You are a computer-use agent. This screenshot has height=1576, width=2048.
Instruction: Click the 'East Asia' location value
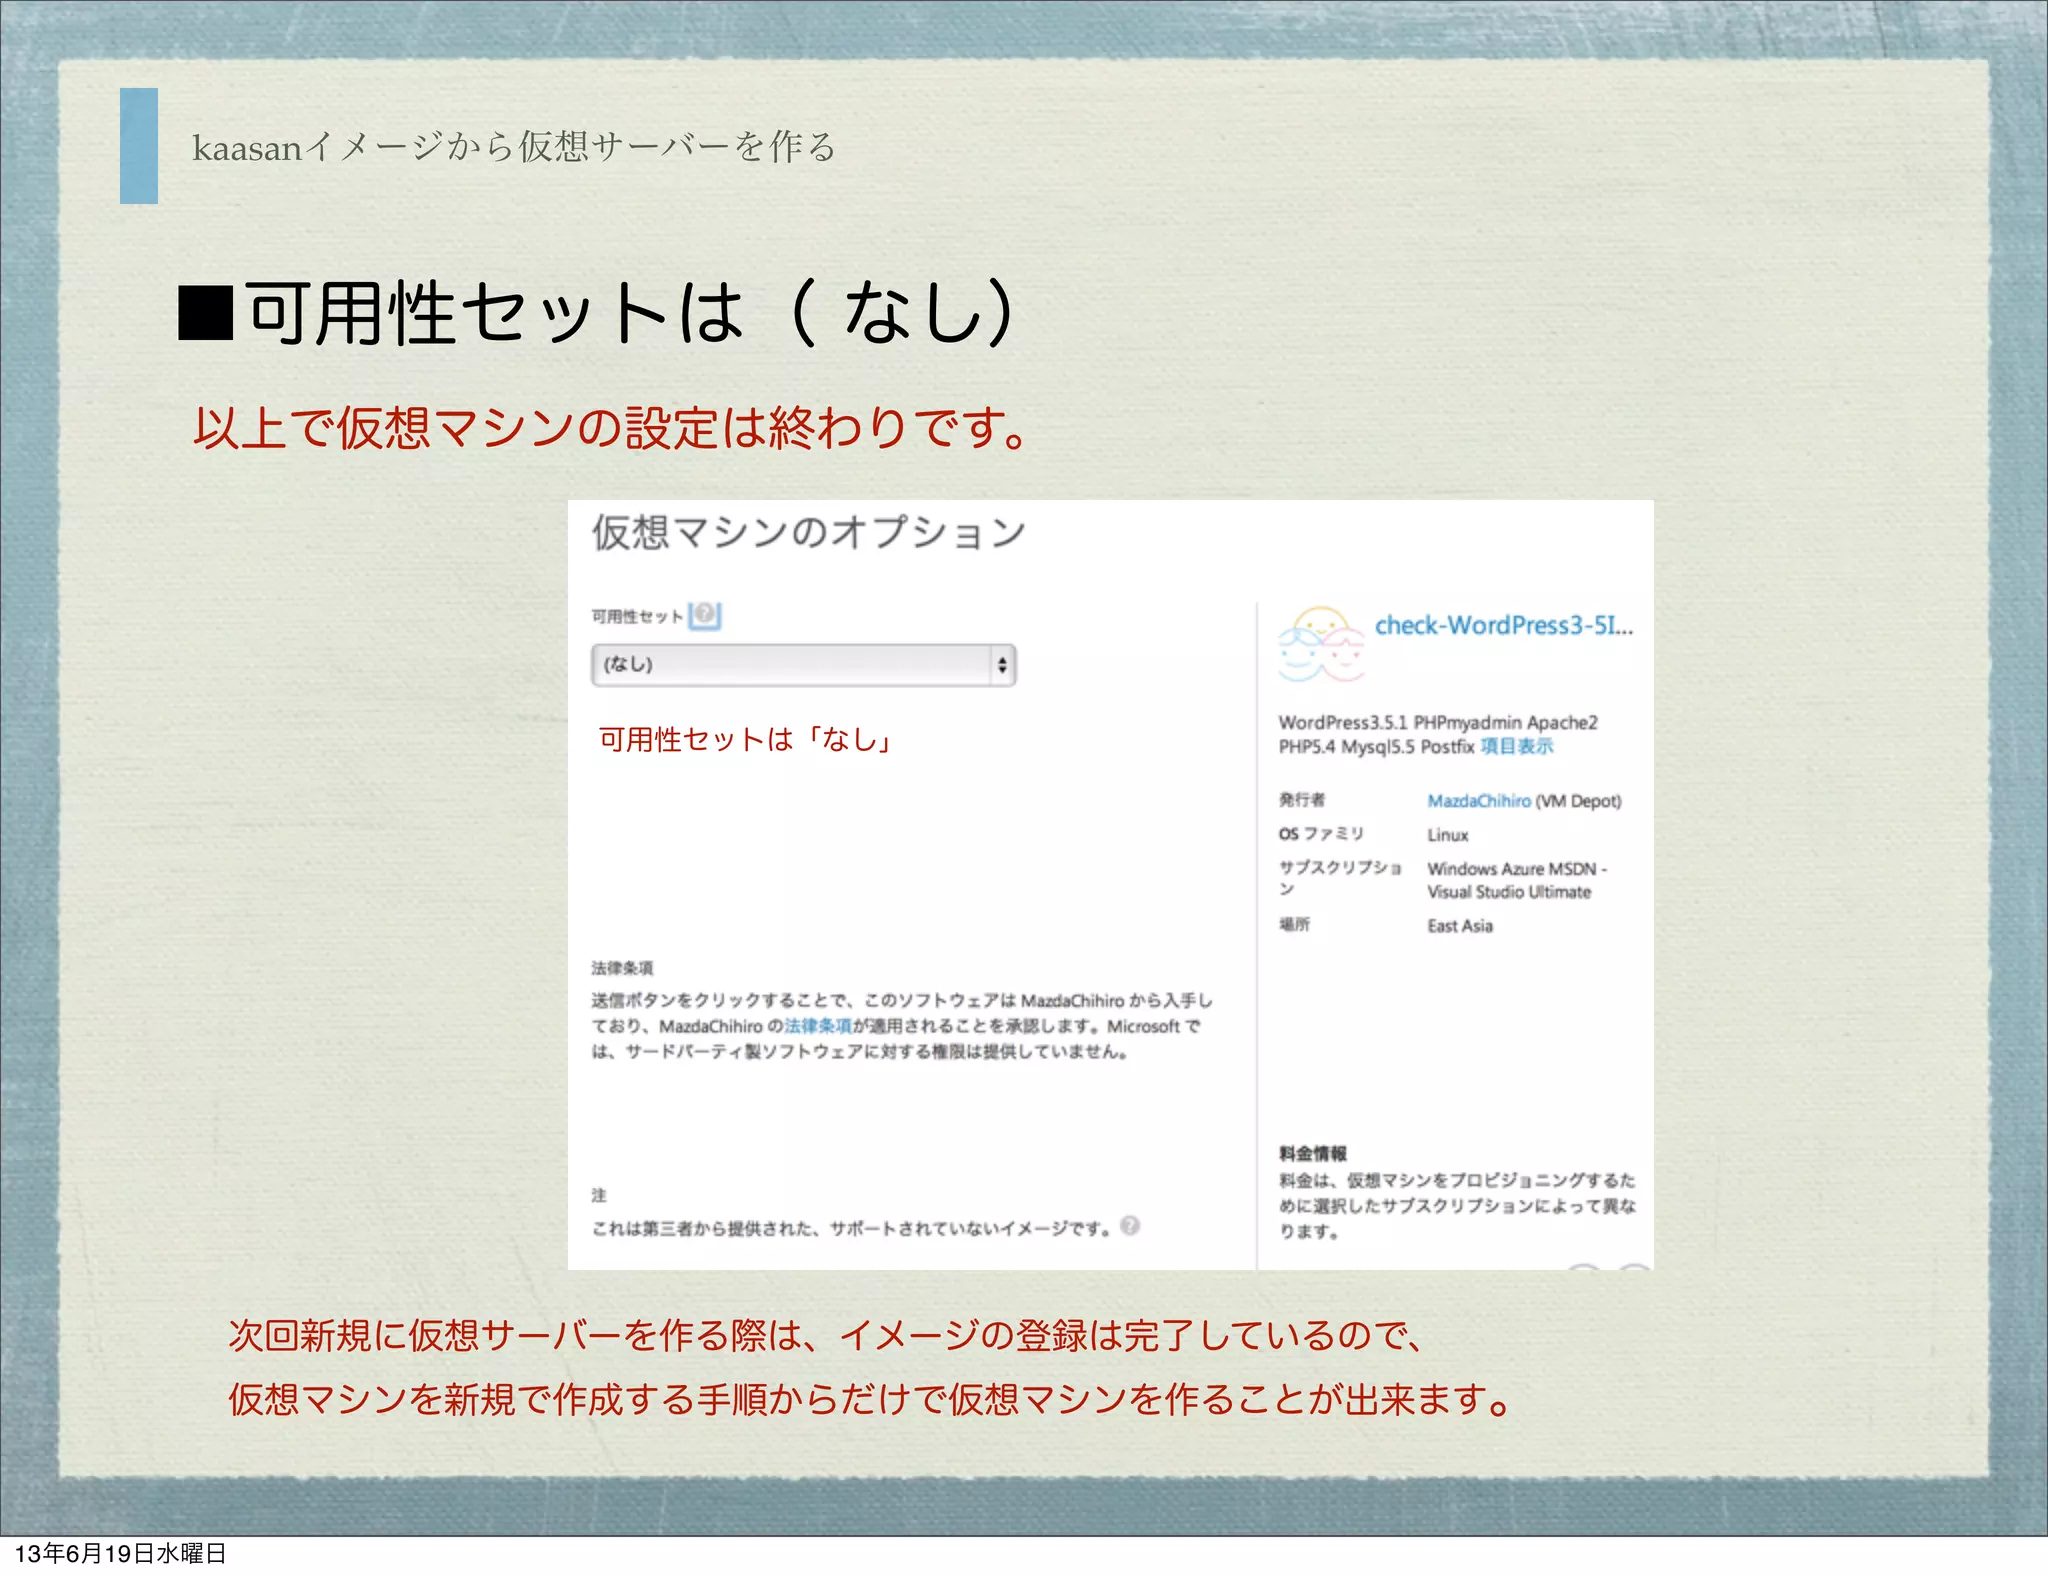[1459, 926]
